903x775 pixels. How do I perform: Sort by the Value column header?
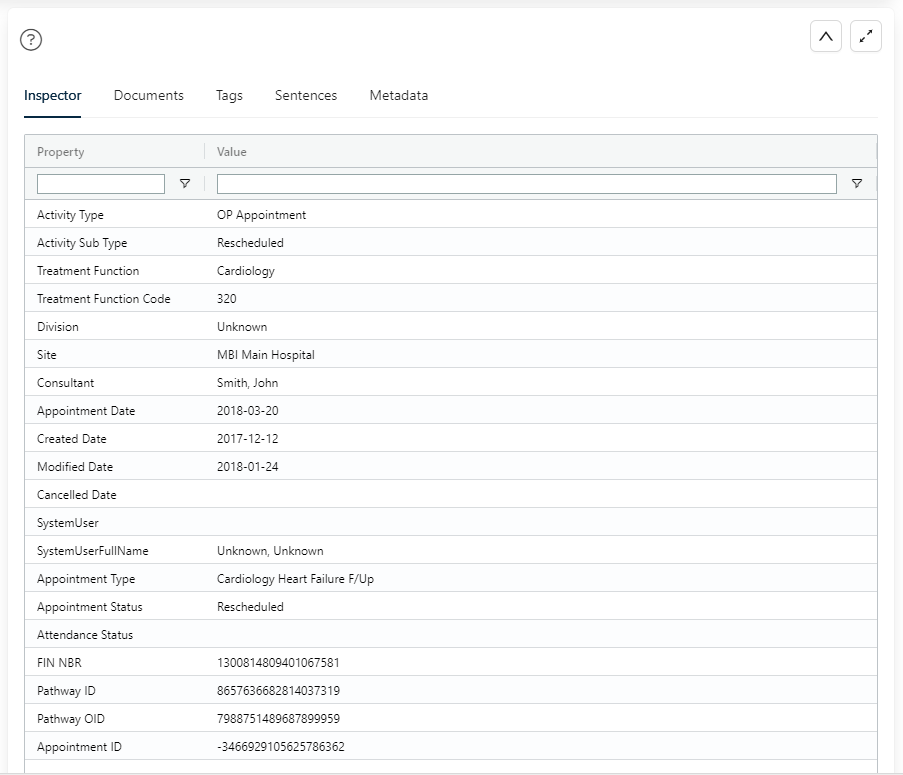pyautogui.click(x=232, y=152)
